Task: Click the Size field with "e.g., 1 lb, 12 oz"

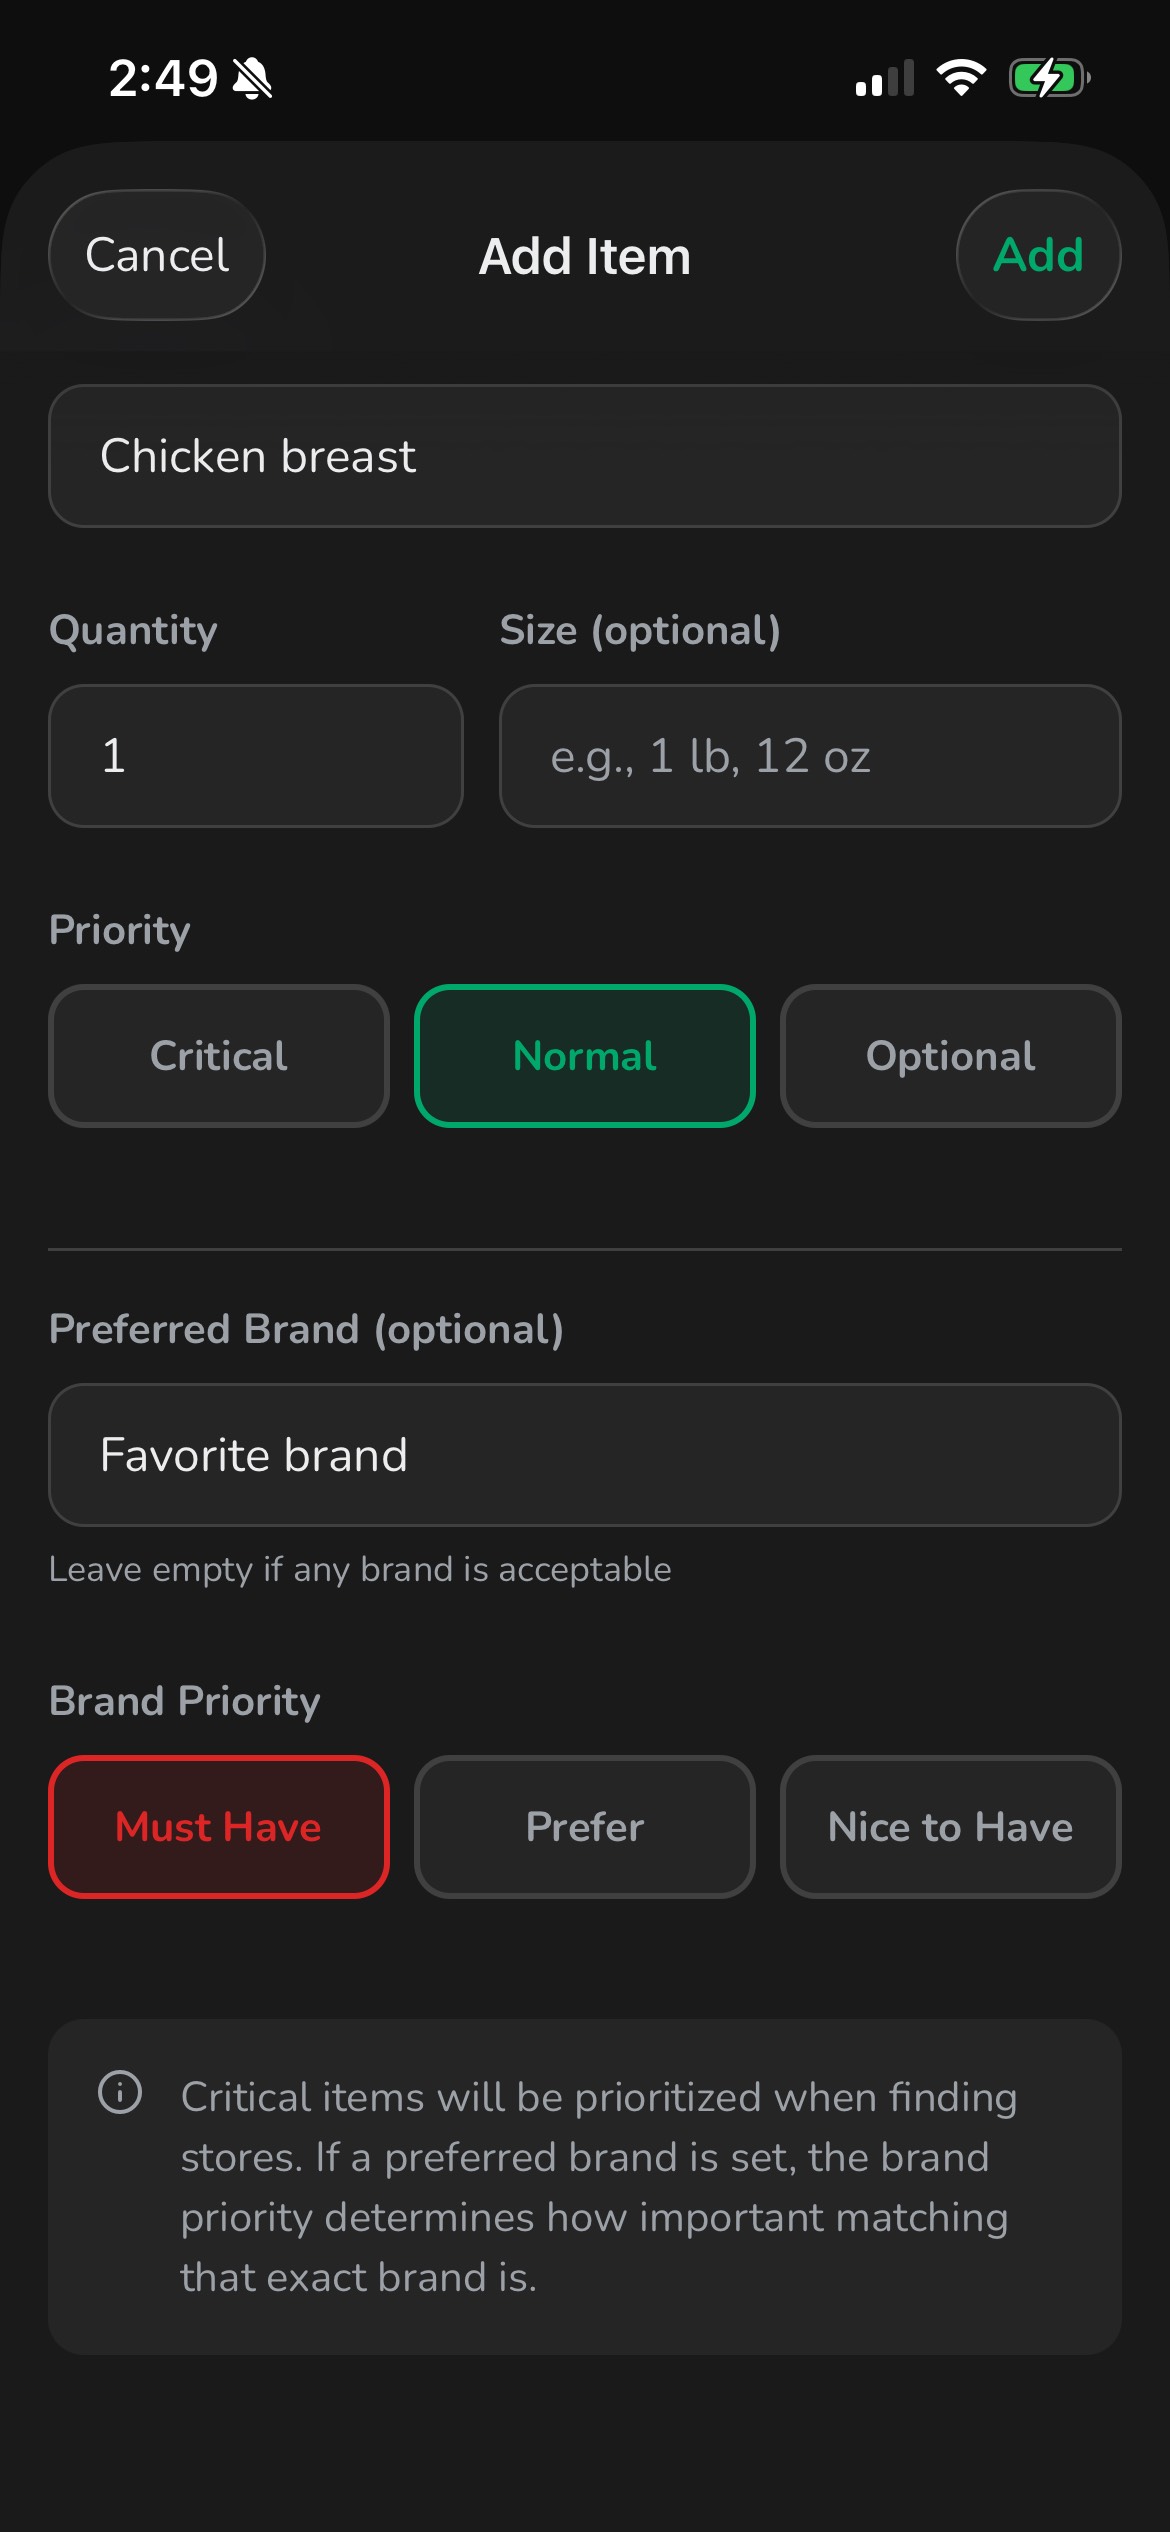Action: pos(810,756)
